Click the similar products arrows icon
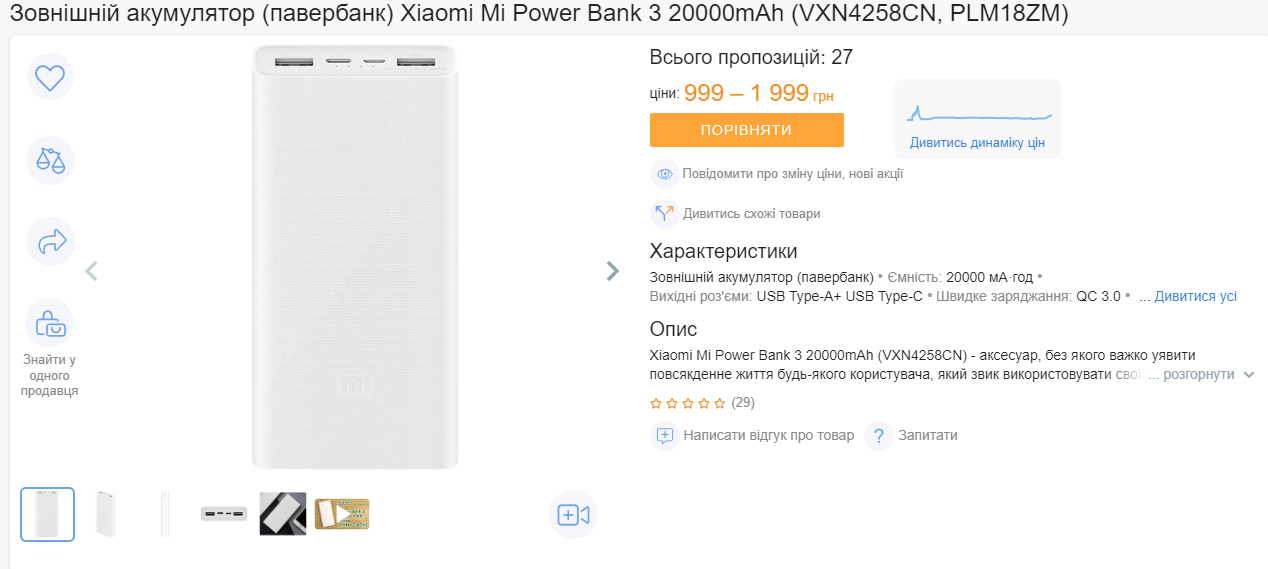 point(665,214)
